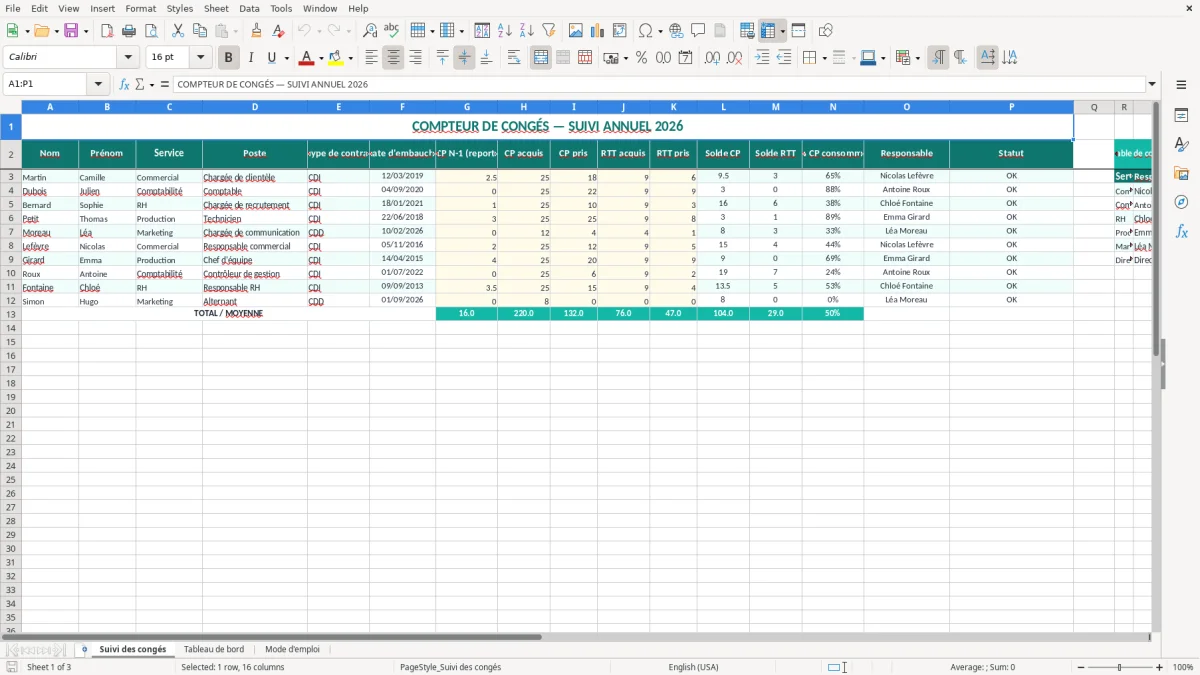Switch to Tableau de bord sheet tab

[x=214, y=649]
